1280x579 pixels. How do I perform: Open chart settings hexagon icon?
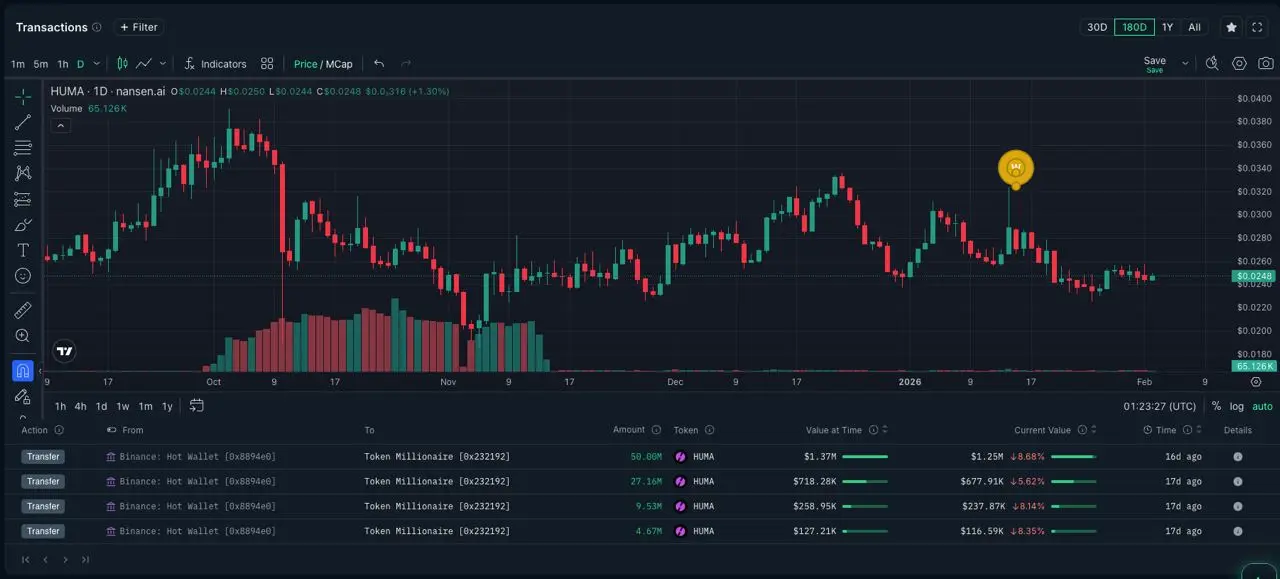click(x=1239, y=63)
